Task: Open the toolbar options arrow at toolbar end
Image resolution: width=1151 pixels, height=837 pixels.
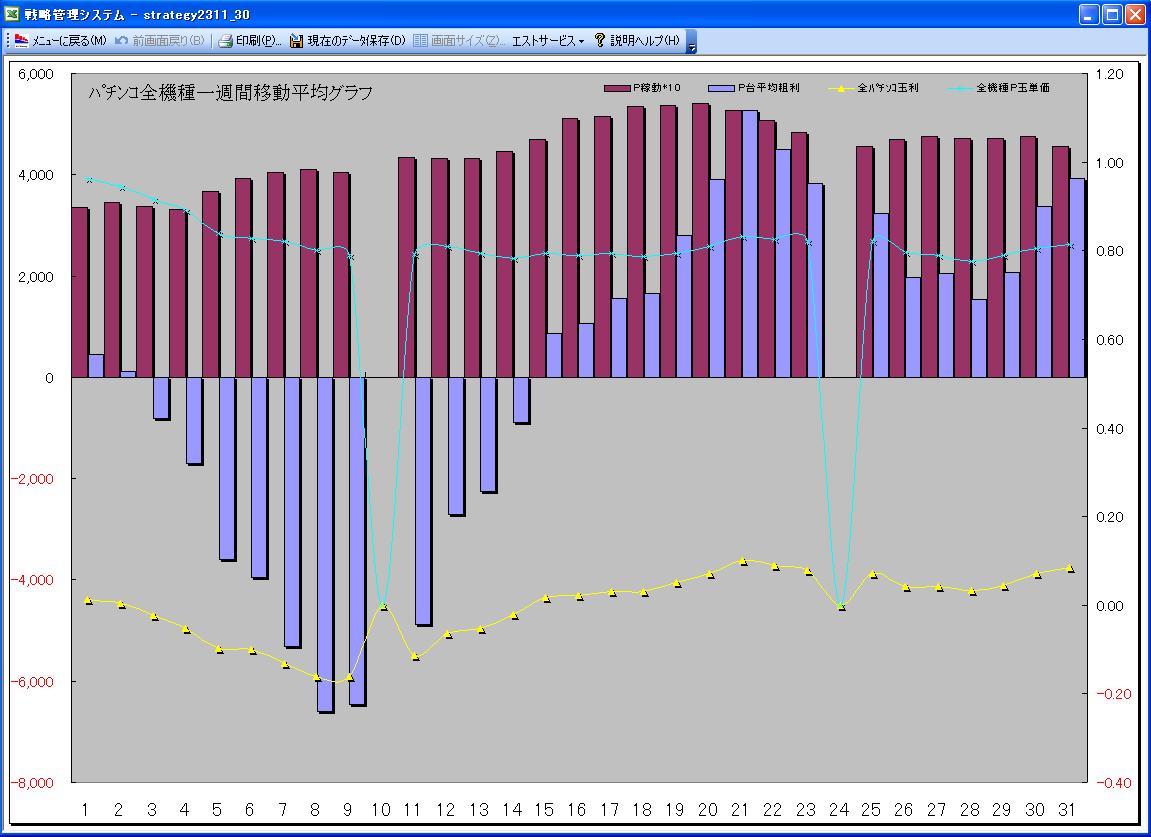Action: pos(691,41)
